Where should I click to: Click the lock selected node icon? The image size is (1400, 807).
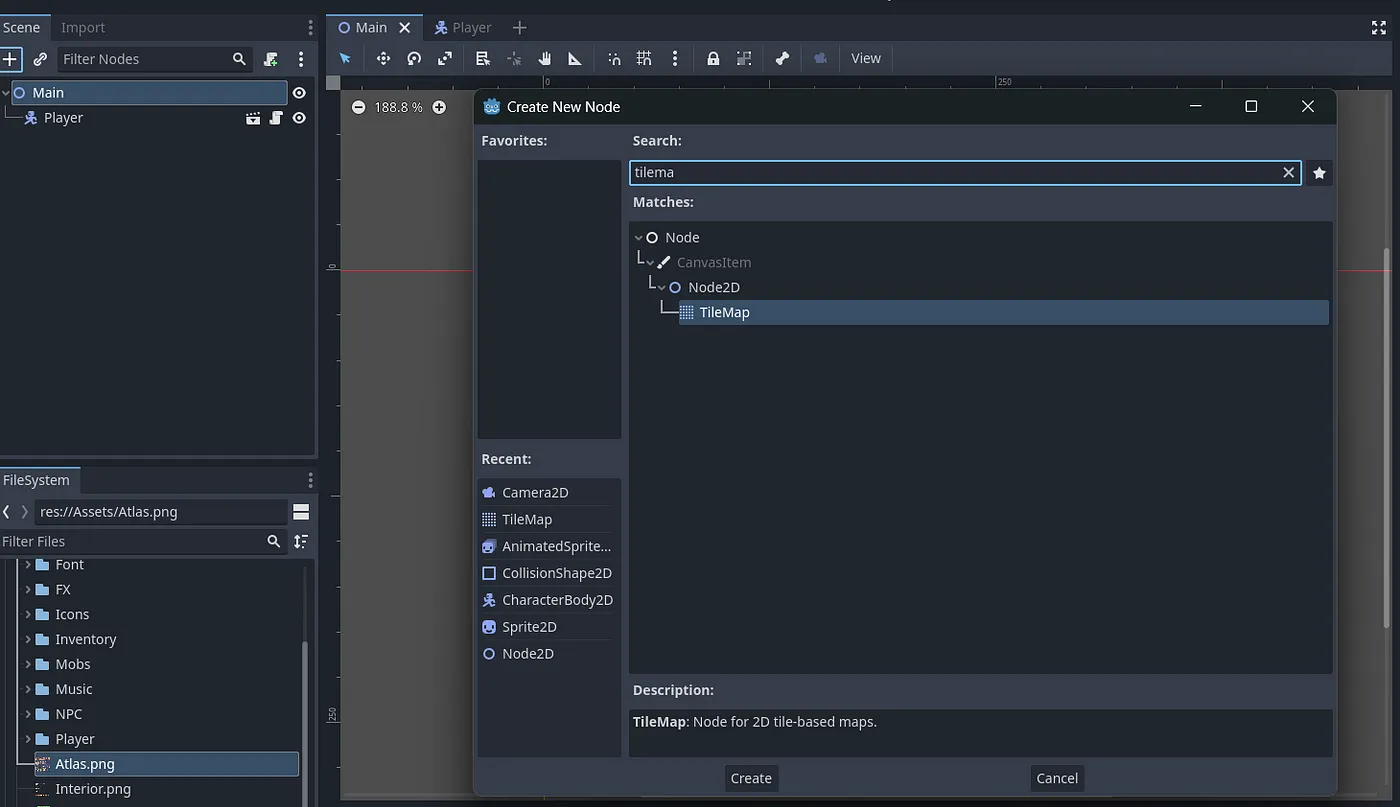tap(713, 59)
